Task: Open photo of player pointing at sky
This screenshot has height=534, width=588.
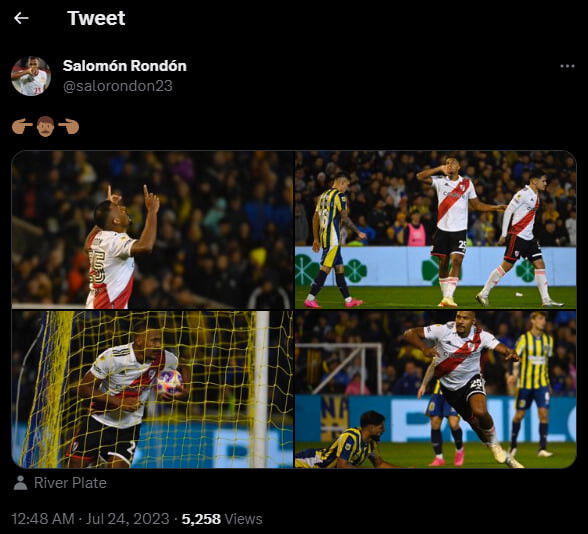Action: pos(152,230)
